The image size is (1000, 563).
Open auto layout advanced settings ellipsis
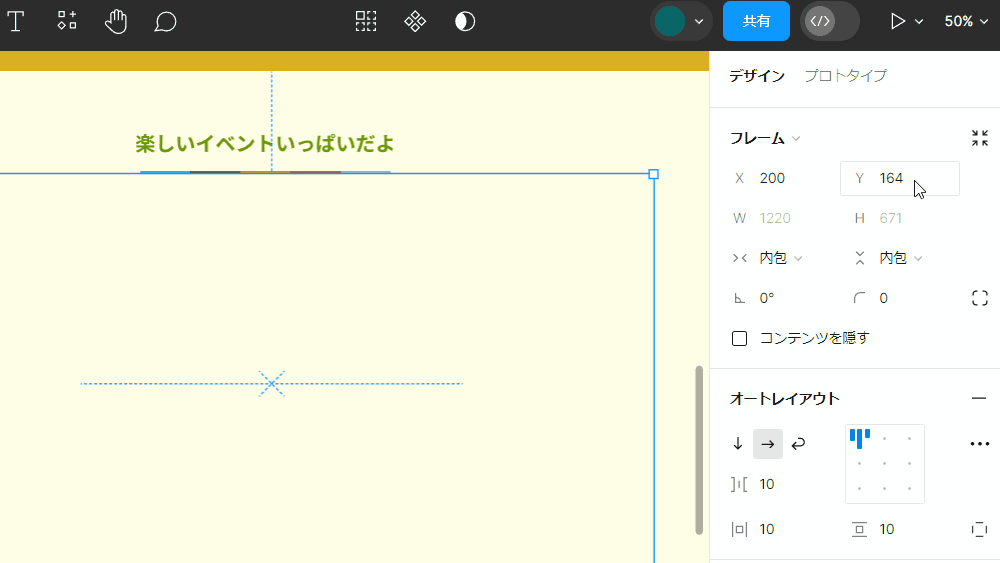980,444
